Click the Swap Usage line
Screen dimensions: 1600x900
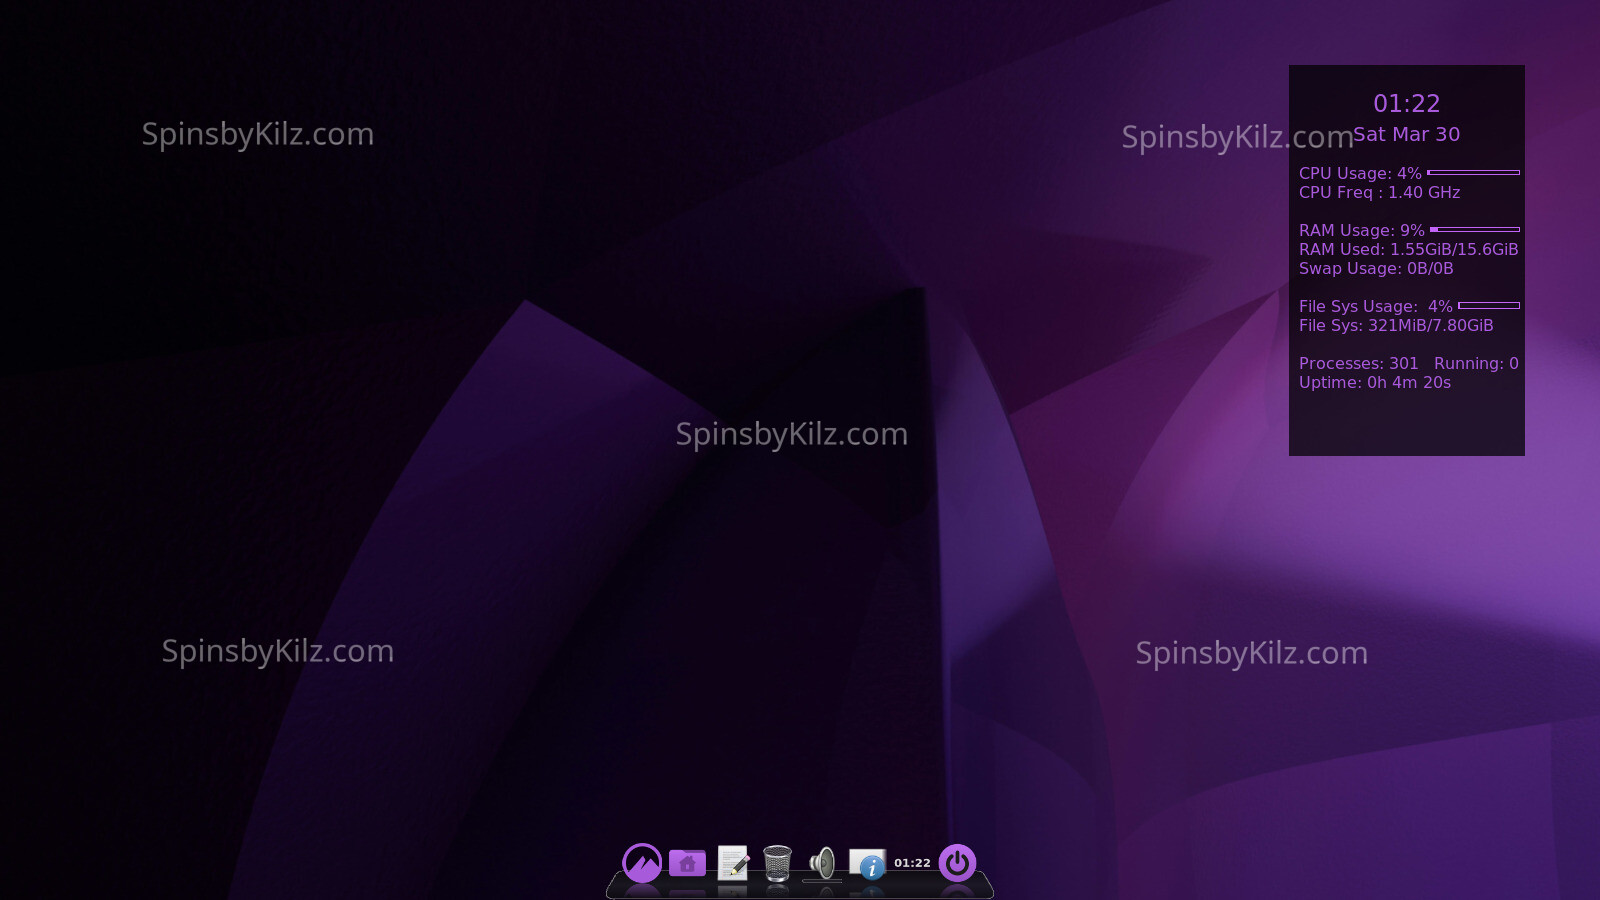(1376, 269)
